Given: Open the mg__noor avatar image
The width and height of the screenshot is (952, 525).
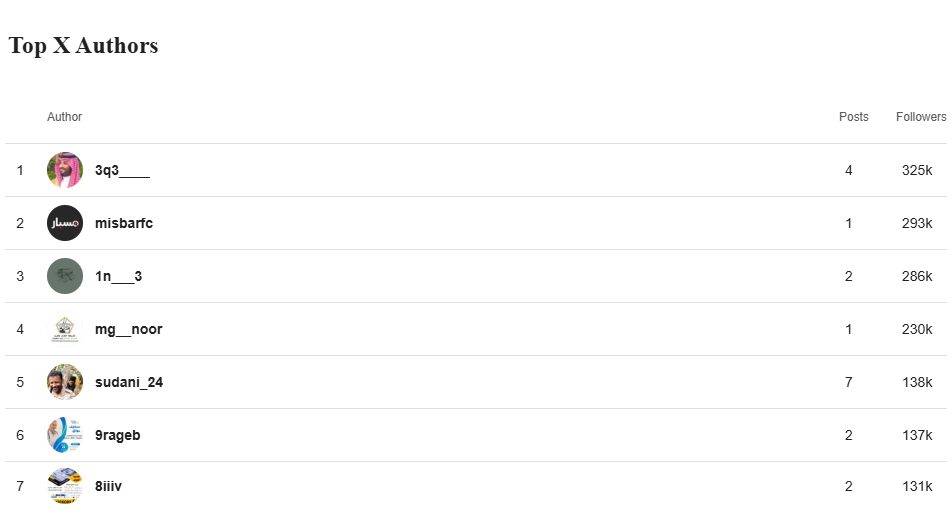Looking at the screenshot, I should click(x=65, y=329).
